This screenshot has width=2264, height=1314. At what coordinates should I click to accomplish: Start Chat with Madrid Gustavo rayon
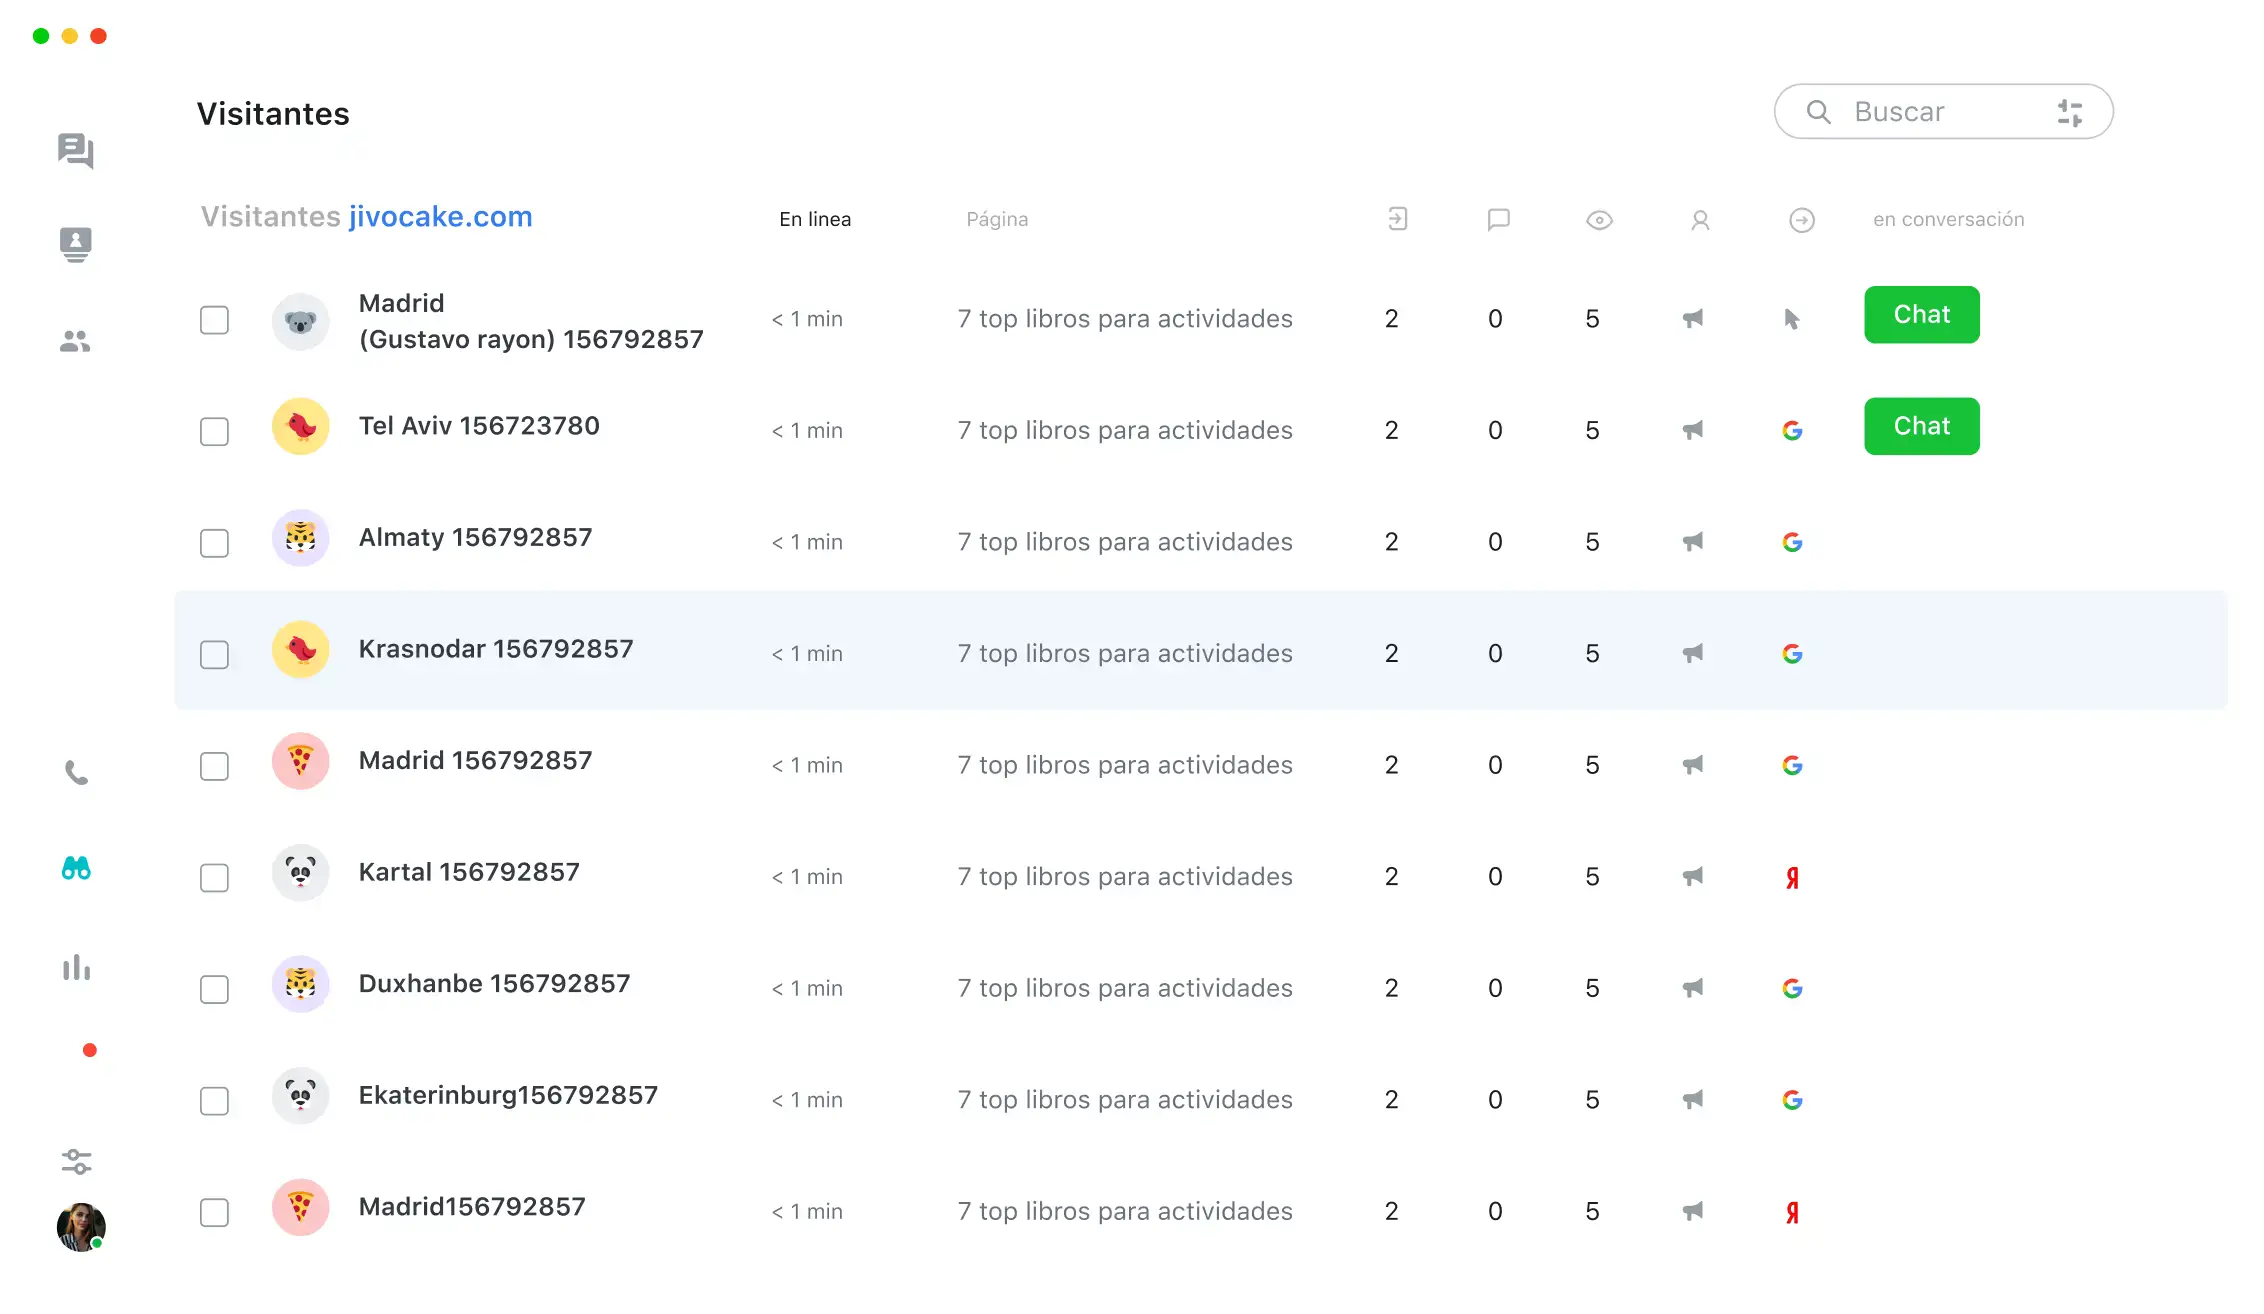(x=1921, y=315)
